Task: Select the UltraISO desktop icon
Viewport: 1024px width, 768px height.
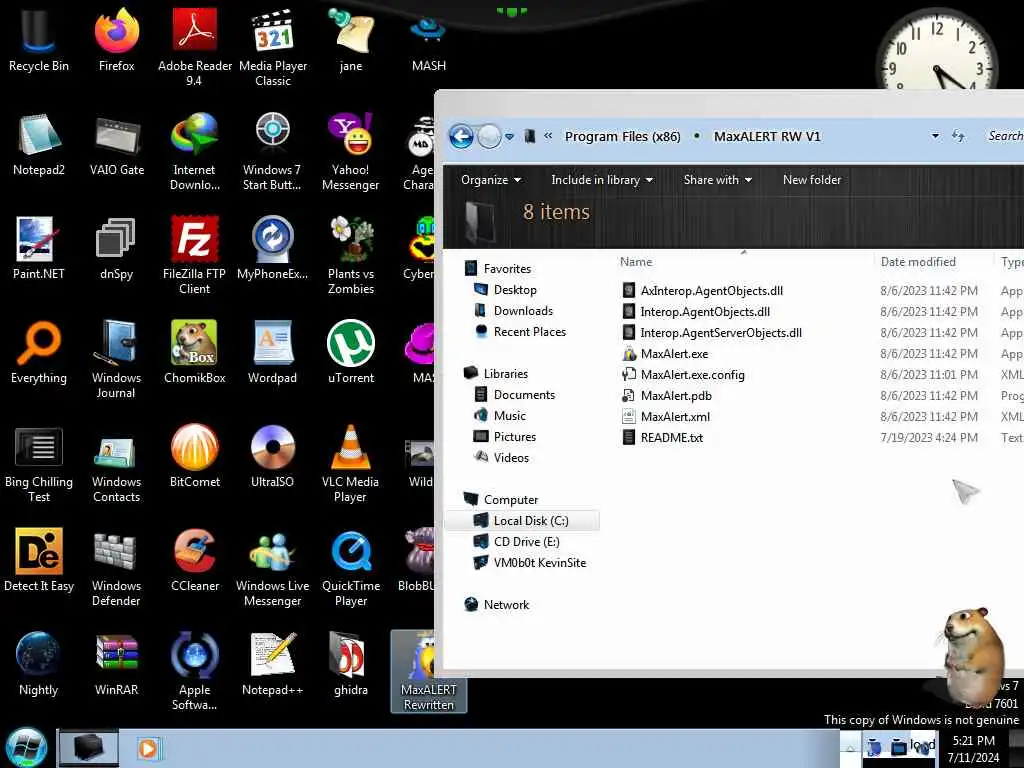Action: point(272,456)
